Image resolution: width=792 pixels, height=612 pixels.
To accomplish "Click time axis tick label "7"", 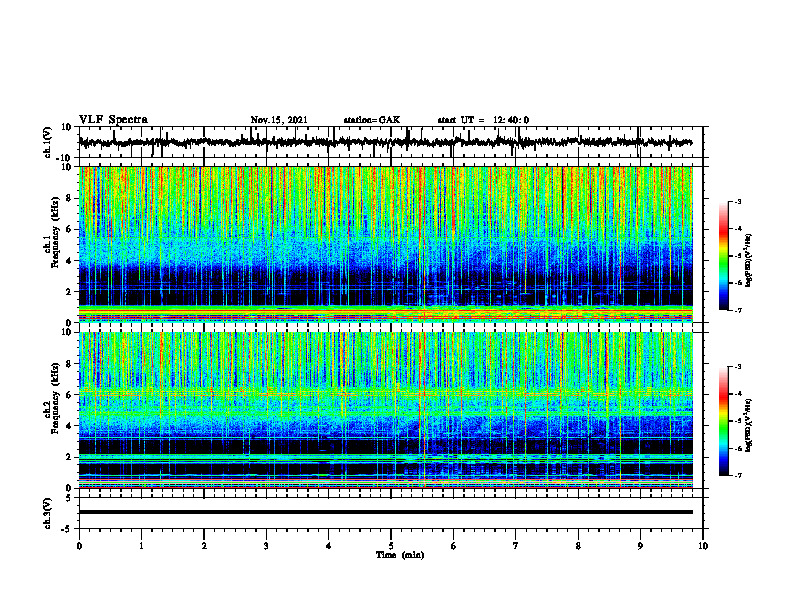I will pyautogui.click(x=516, y=546).
